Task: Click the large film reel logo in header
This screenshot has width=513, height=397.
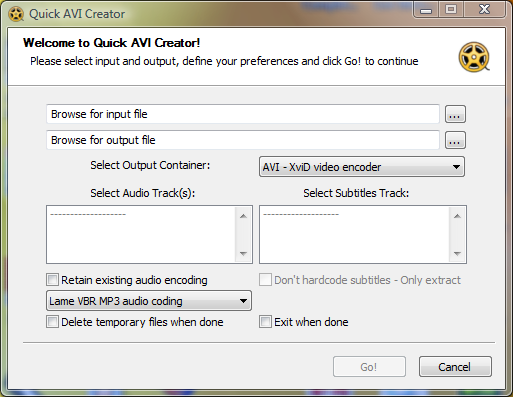Action: tap(474, 57)
